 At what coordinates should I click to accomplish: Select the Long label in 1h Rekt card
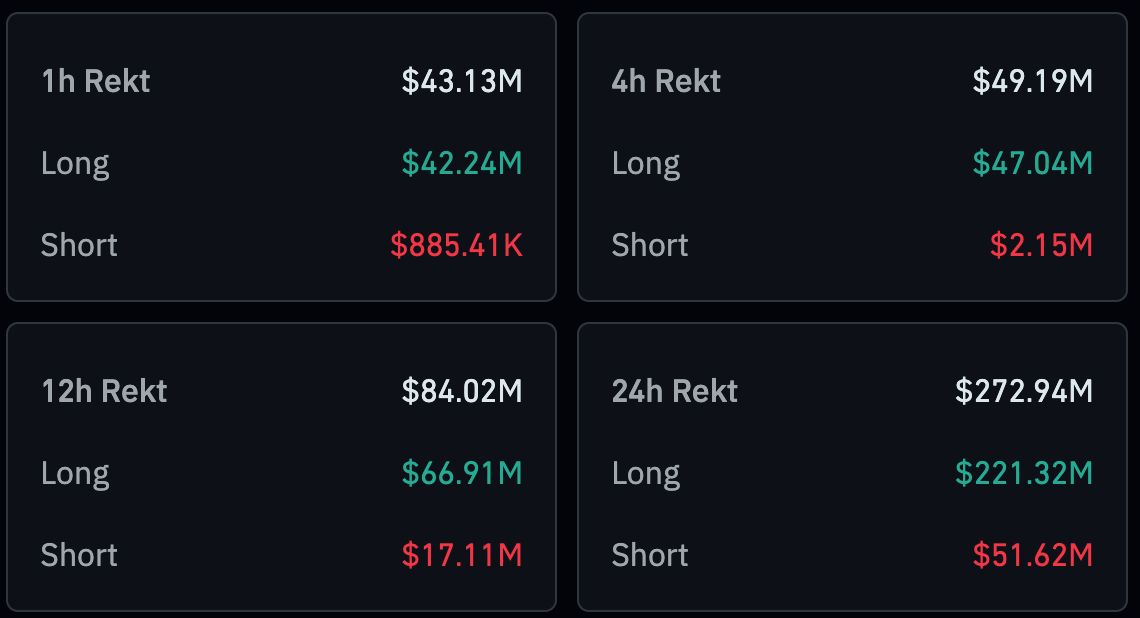click(75, 163)
